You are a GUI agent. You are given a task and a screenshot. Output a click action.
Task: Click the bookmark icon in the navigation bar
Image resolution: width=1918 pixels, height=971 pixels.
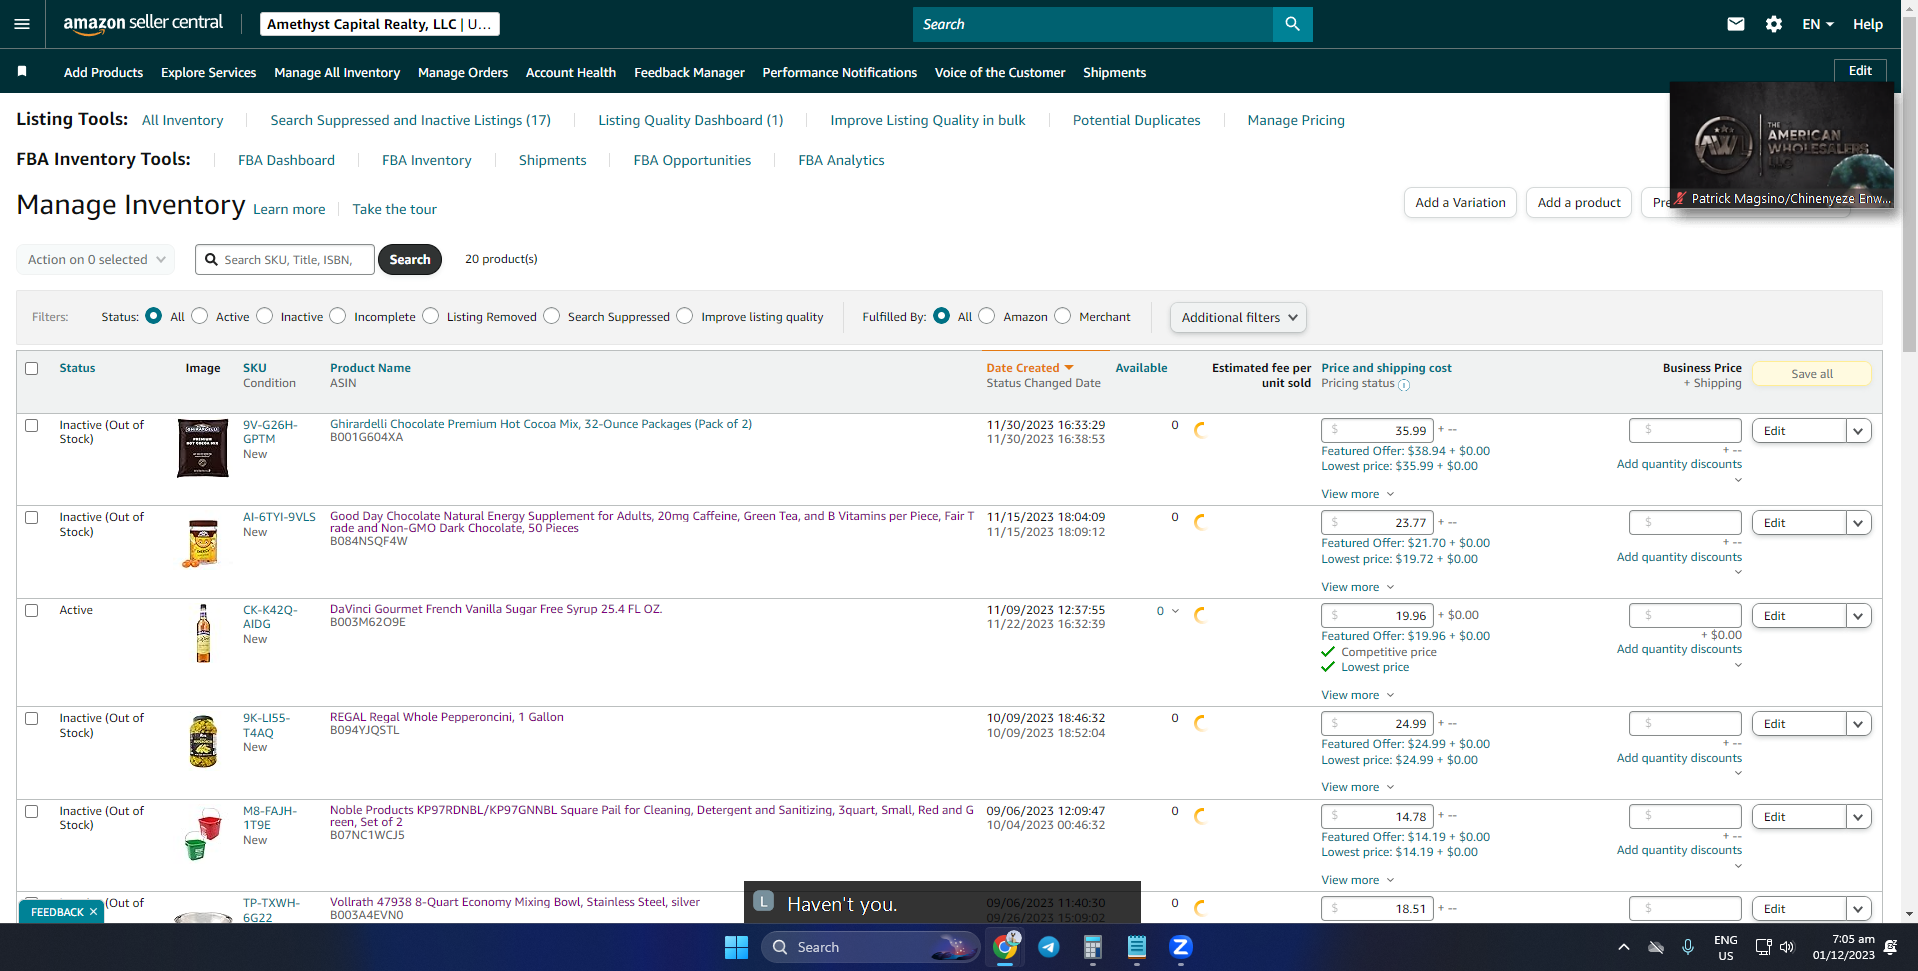22,72
